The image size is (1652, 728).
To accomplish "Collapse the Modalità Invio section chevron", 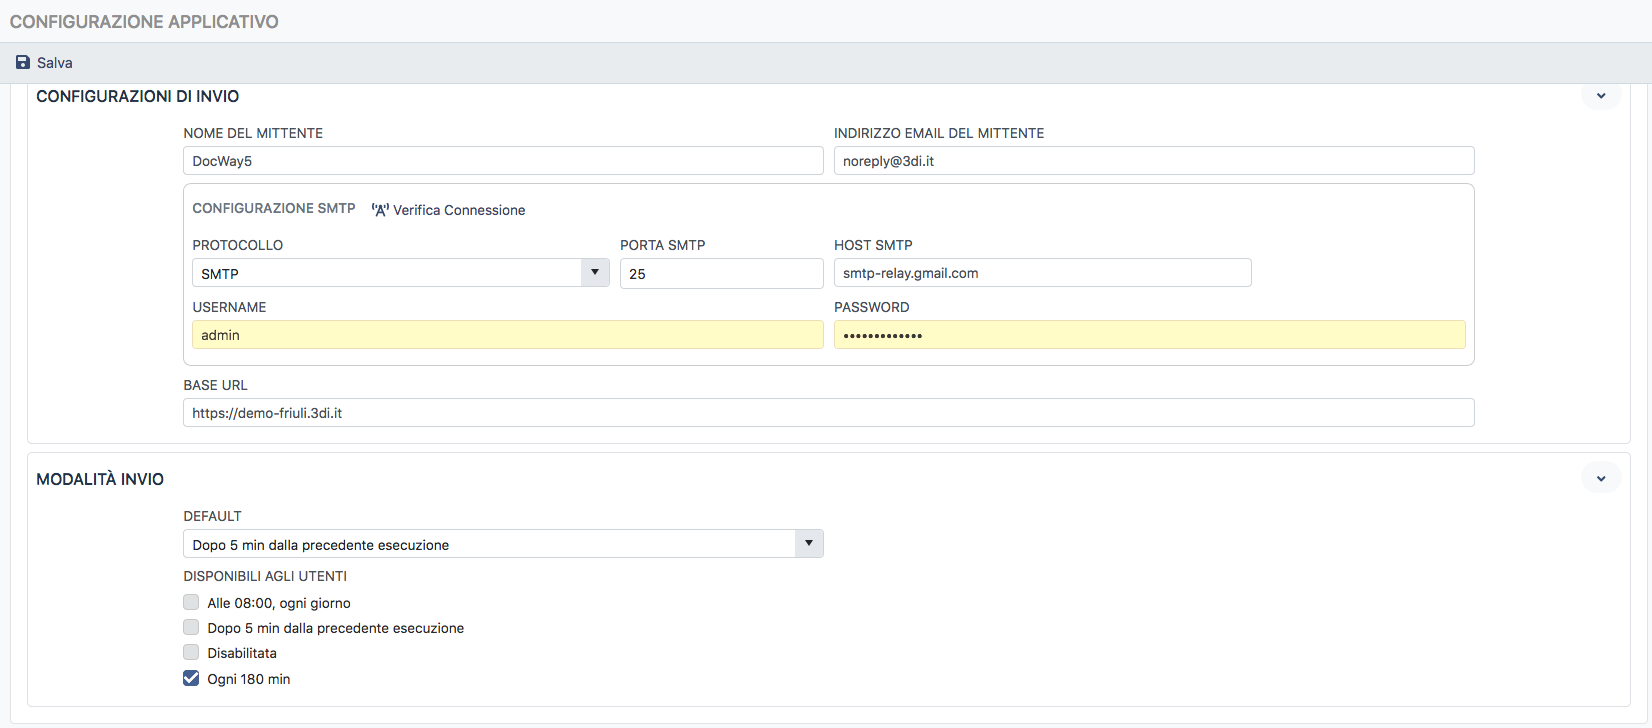I will coord(1600,479).
